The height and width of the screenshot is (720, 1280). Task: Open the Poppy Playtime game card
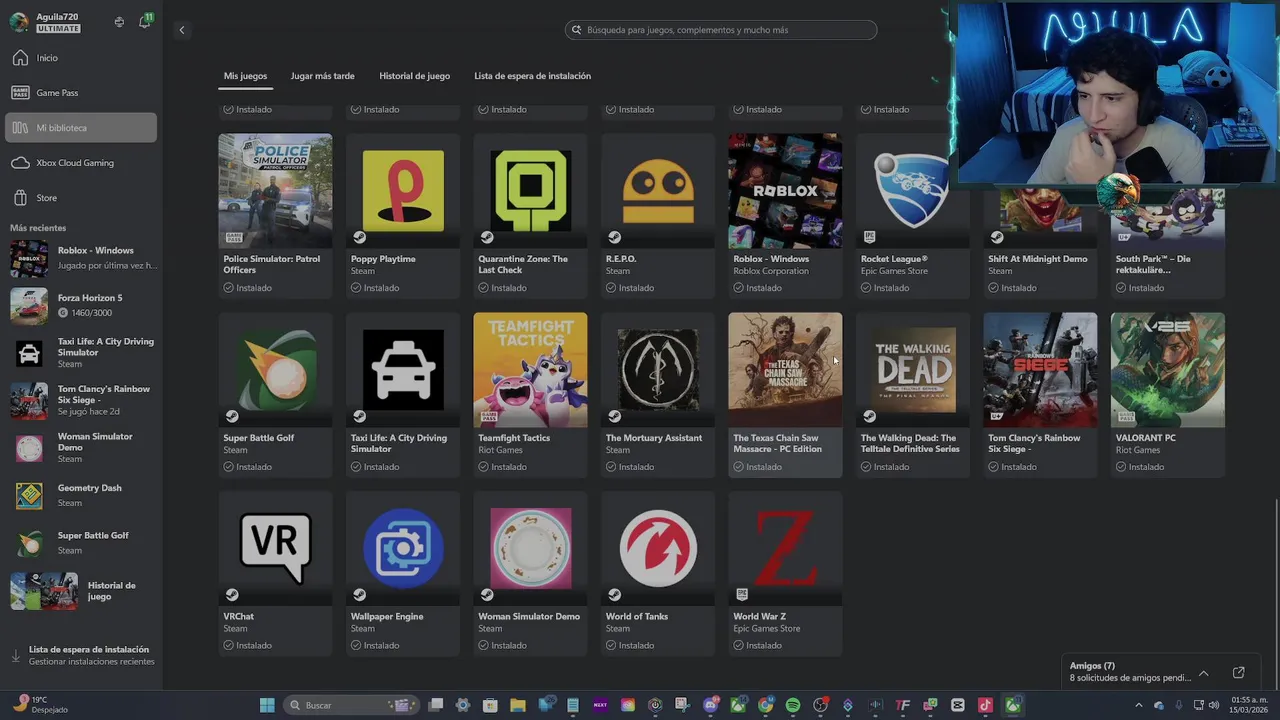[x=403, y=215]
